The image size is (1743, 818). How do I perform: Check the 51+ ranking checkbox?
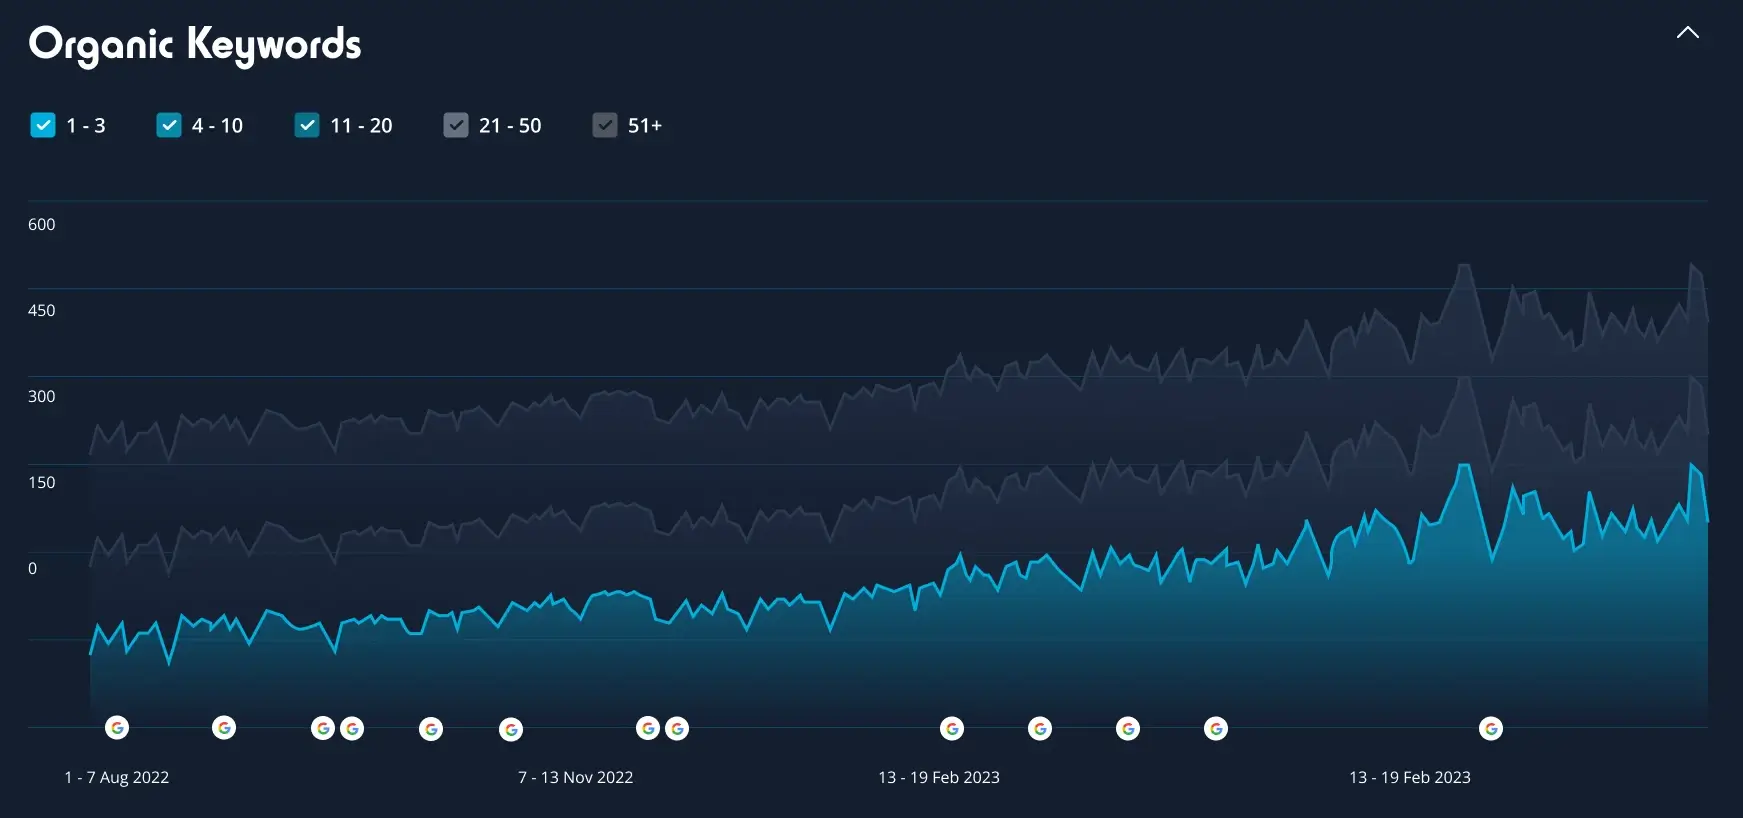pos(605,125)
